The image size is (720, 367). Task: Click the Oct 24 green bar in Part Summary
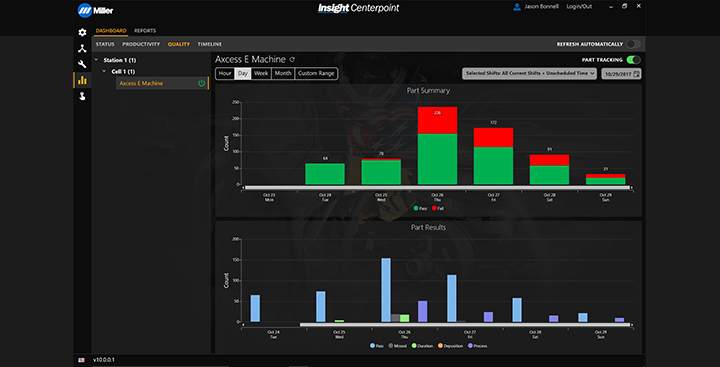pyautogui.click(x=325, y=174)
